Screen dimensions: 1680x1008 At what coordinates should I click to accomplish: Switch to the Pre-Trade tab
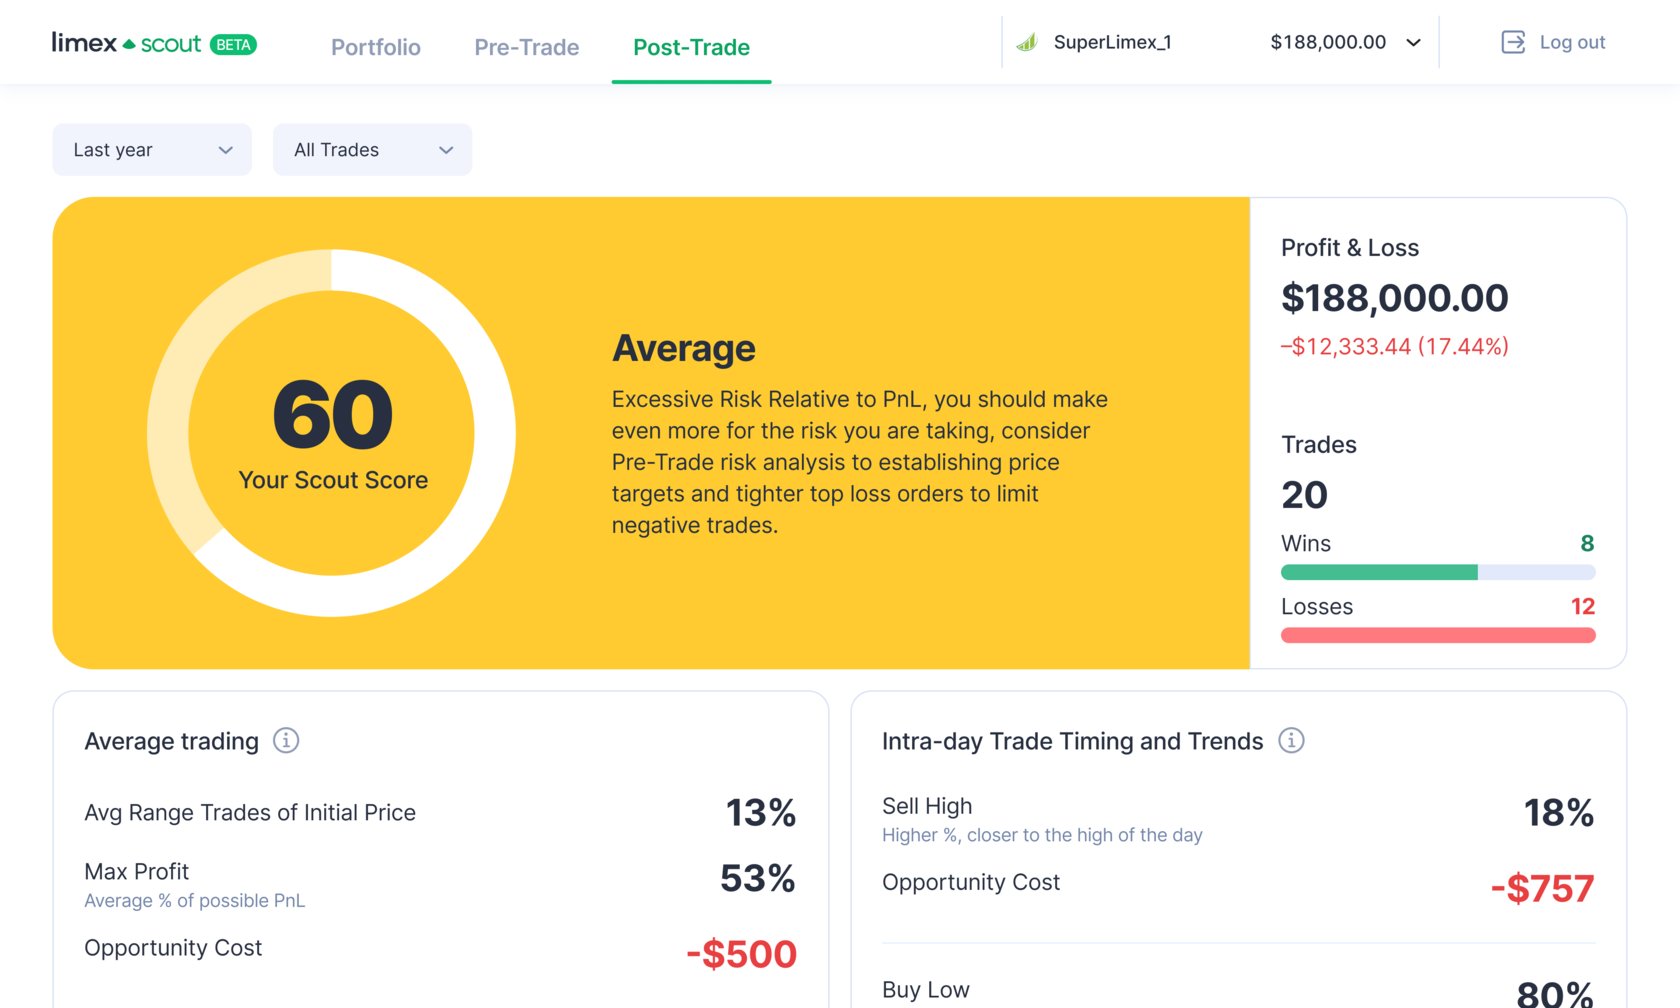(x=527, y=47)
